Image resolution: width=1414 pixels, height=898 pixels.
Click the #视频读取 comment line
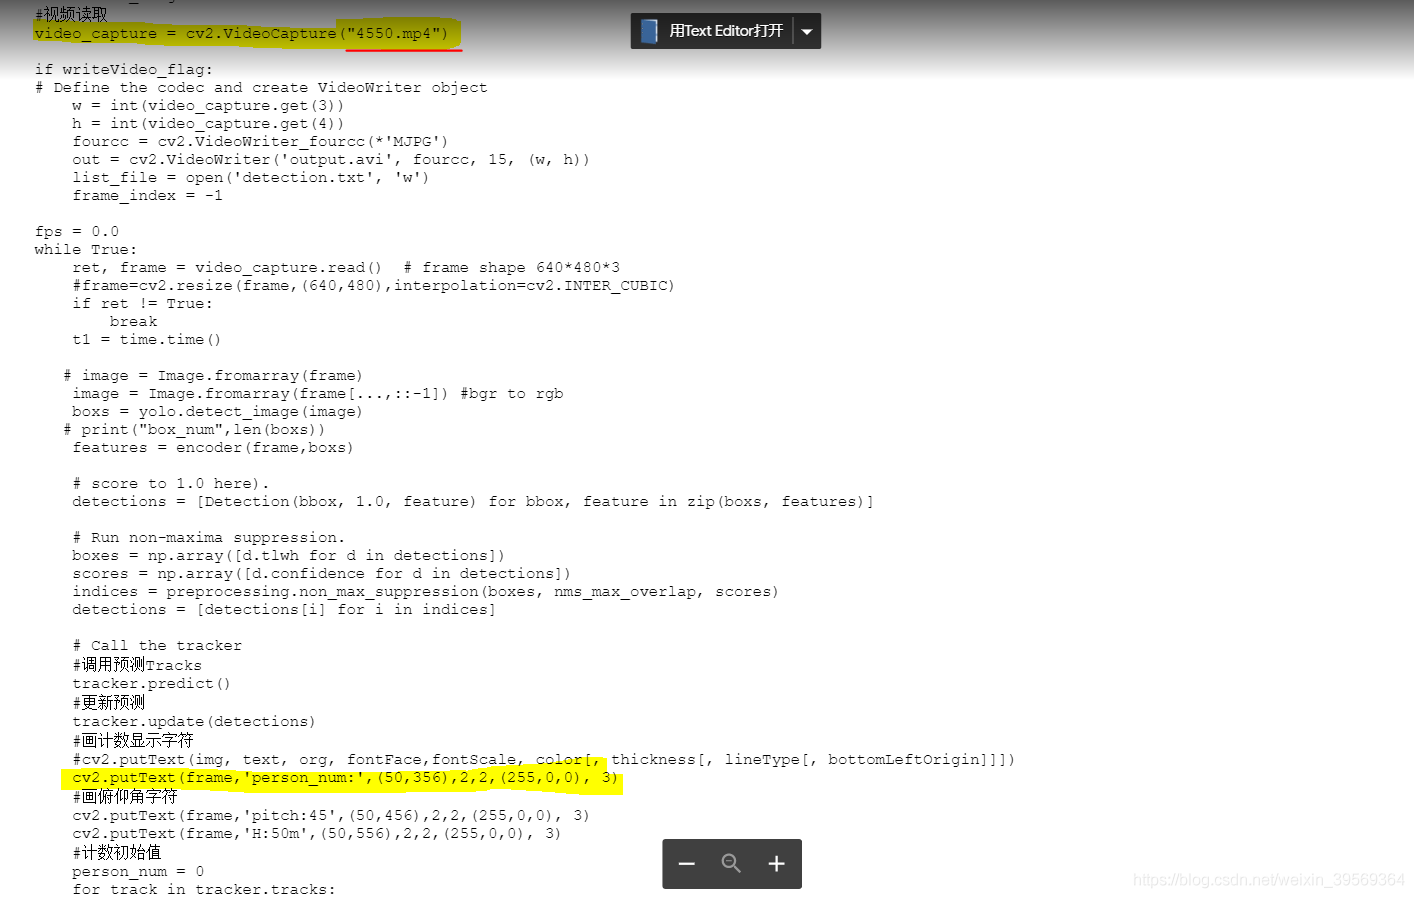[71, 14]
